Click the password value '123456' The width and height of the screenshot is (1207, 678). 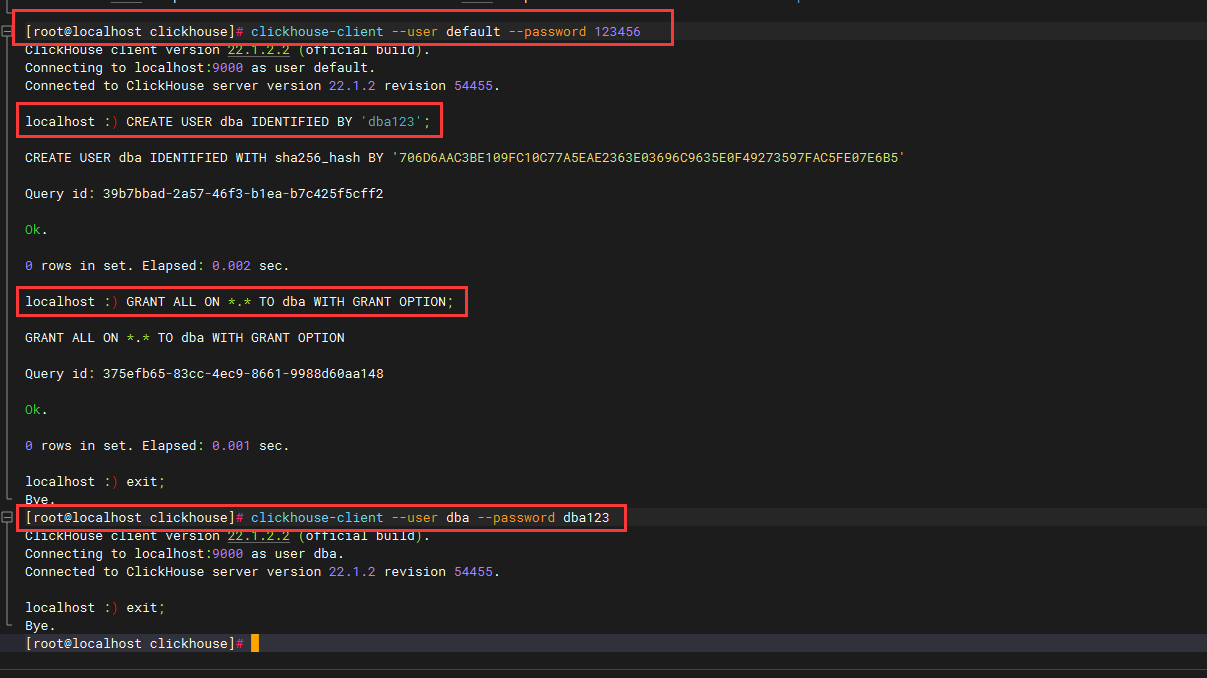coord(617,32)
